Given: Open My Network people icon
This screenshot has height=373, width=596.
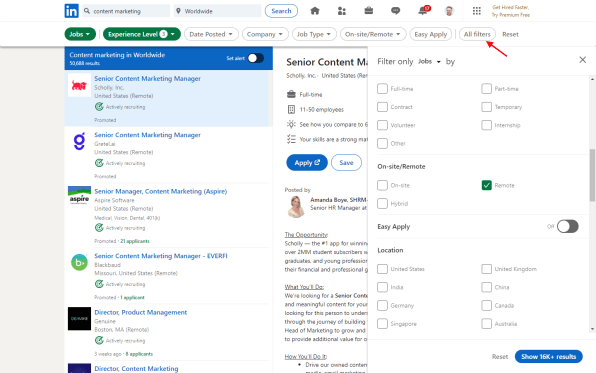Looking at the screenshot, I should tap(342, 11).
